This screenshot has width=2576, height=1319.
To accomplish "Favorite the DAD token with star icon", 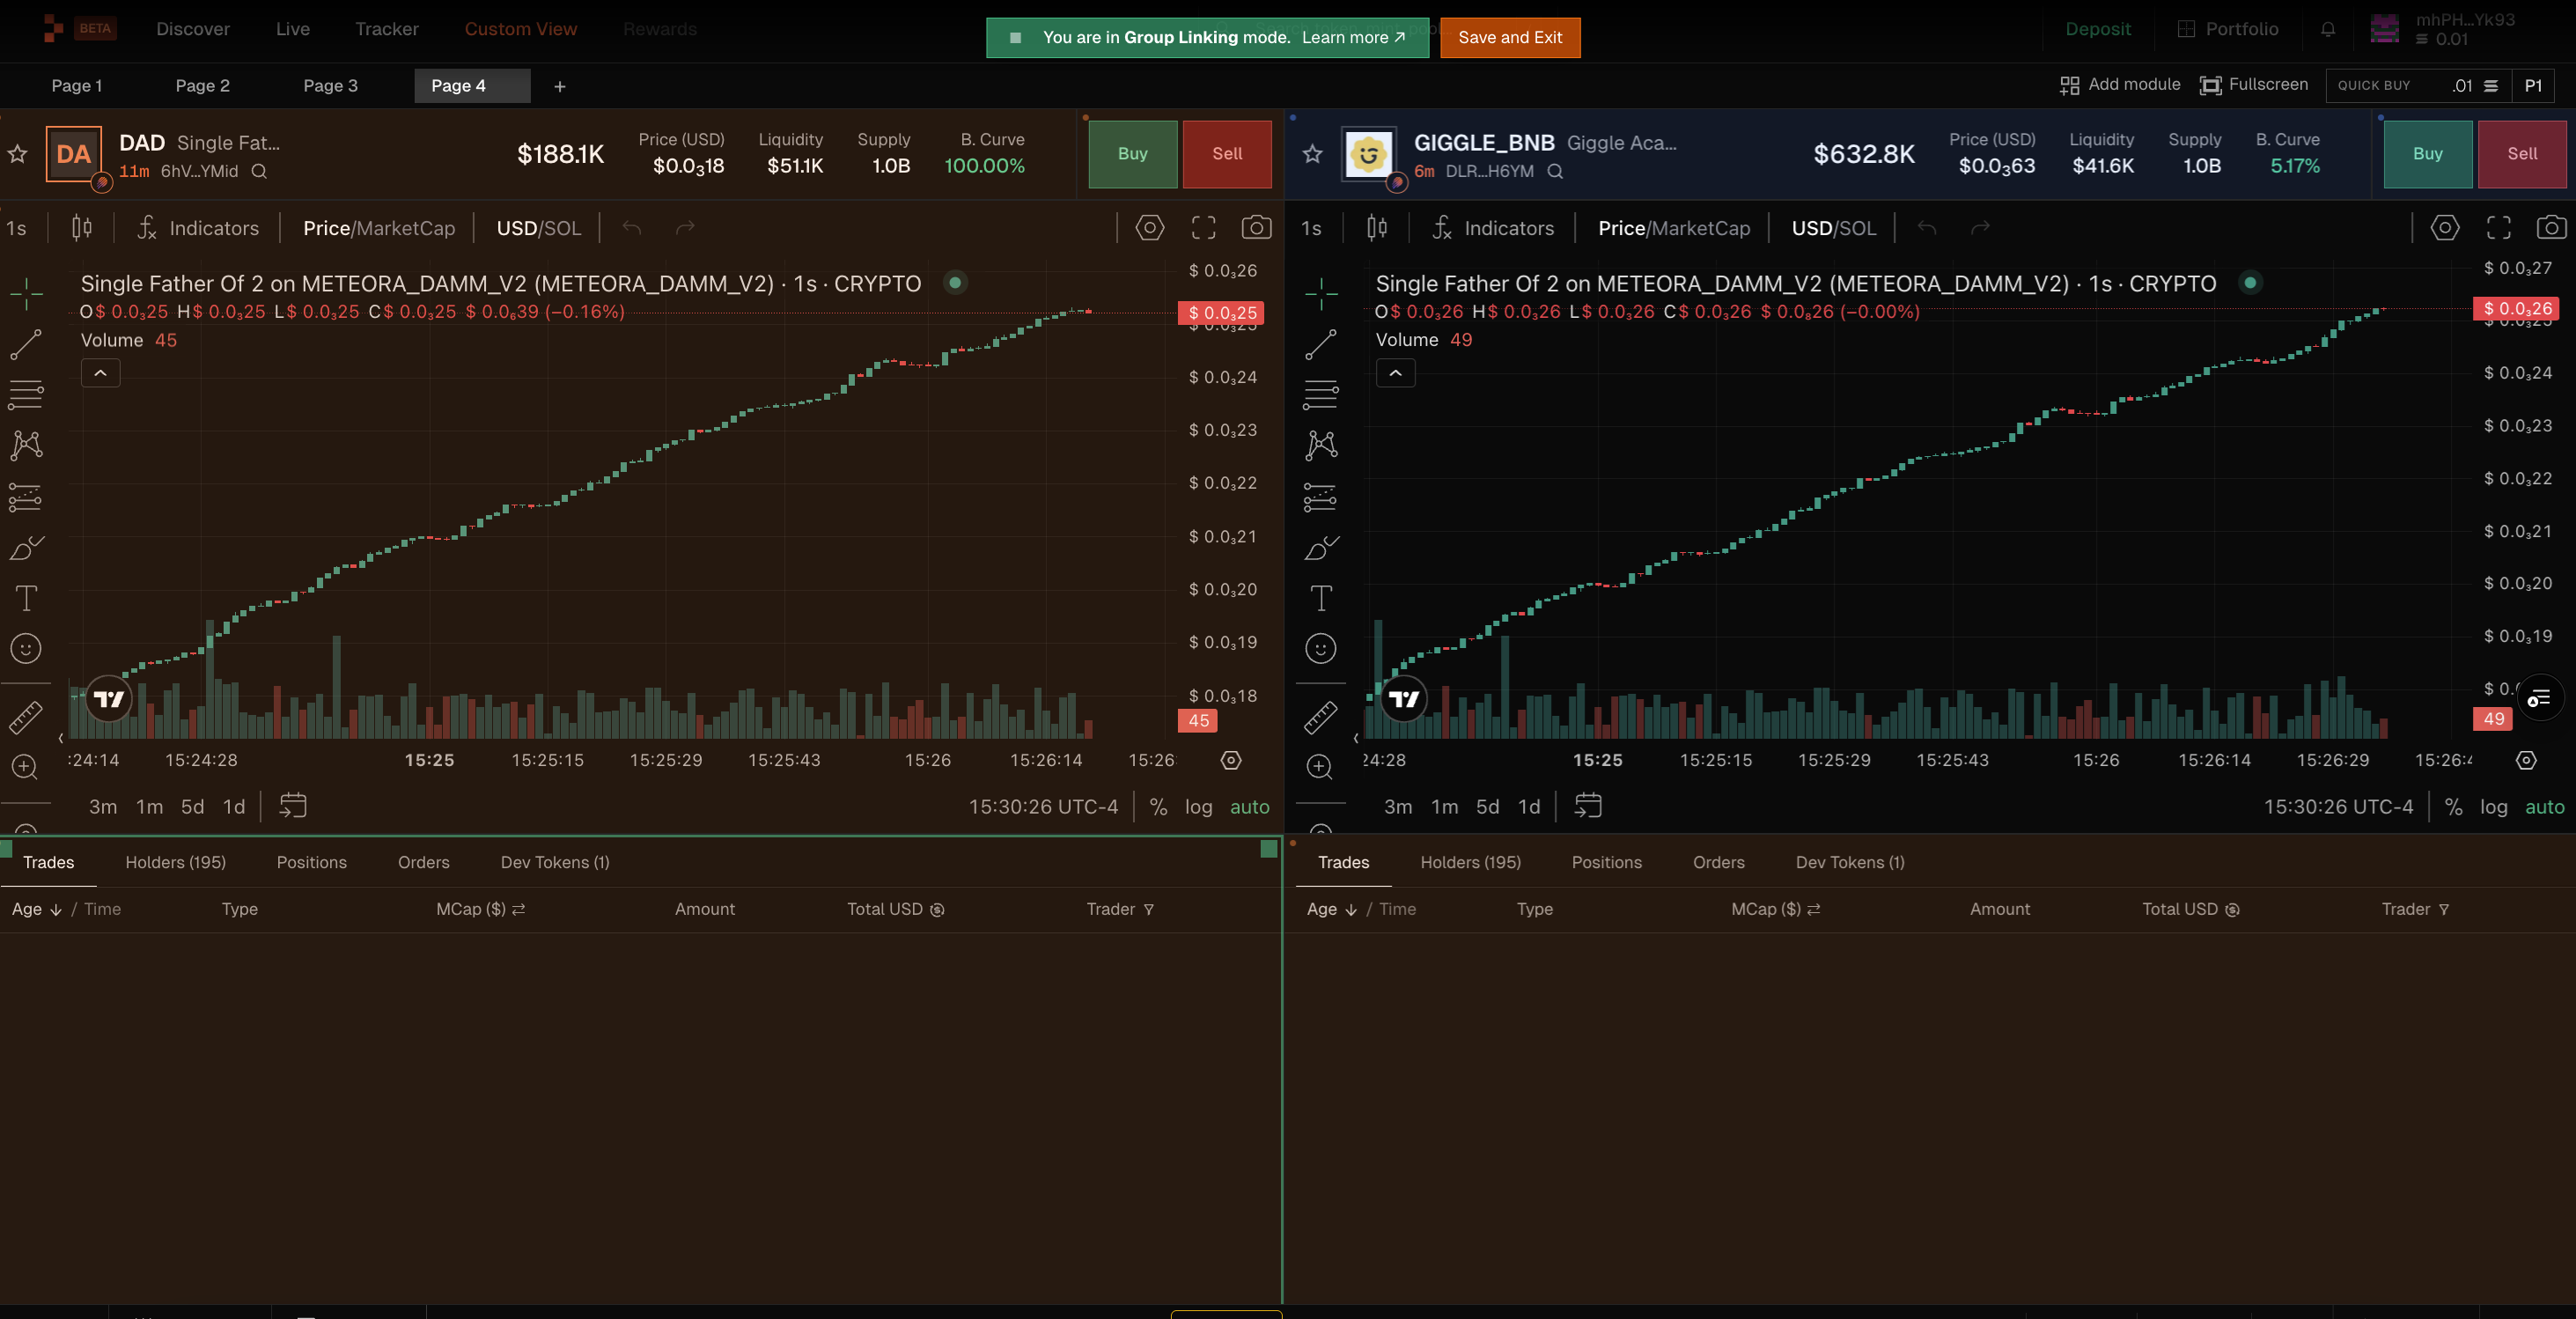I will [17, 154].
